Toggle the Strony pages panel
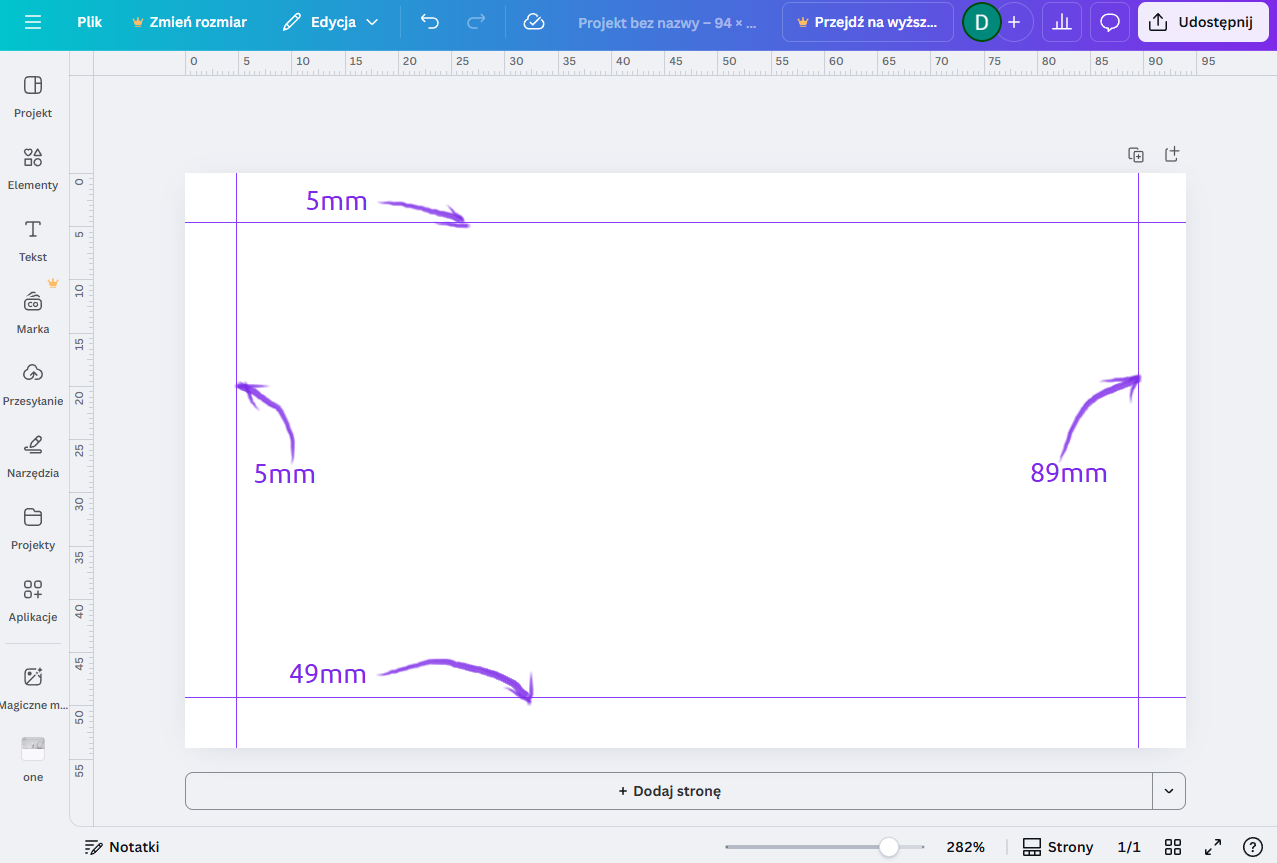This screenshot has height=863, width=1277. pos(1058,847)
